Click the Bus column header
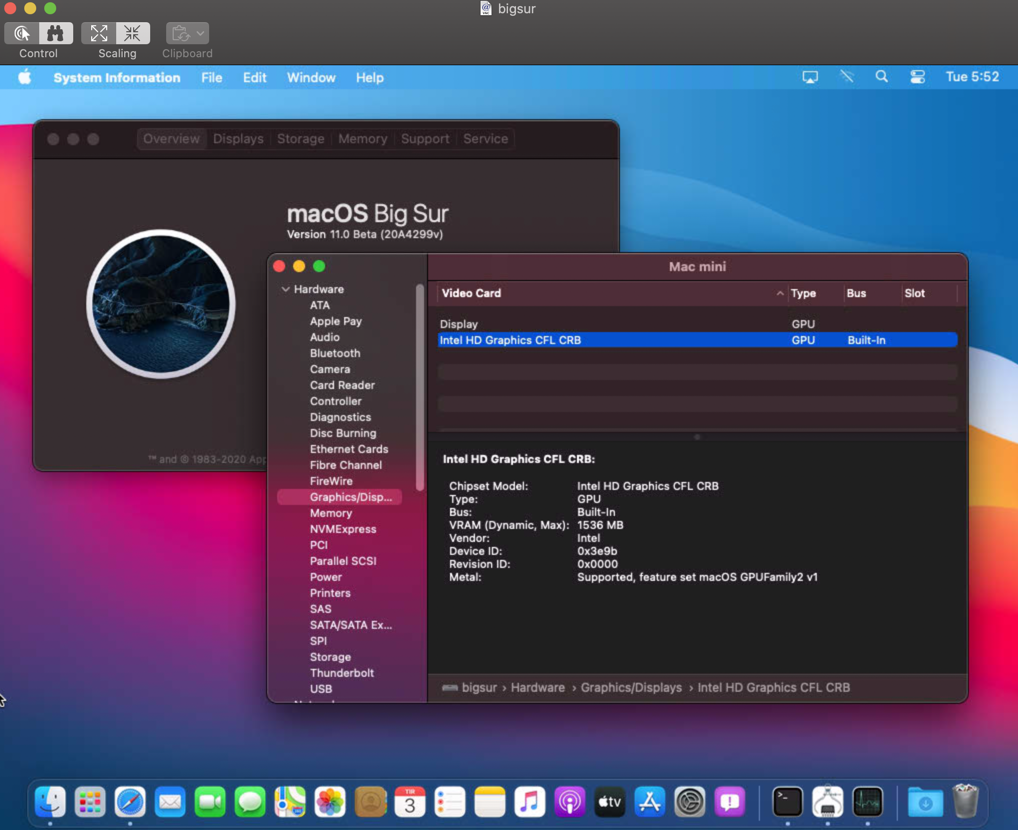Screen dimensions: 1018x830 click(872, 293)
